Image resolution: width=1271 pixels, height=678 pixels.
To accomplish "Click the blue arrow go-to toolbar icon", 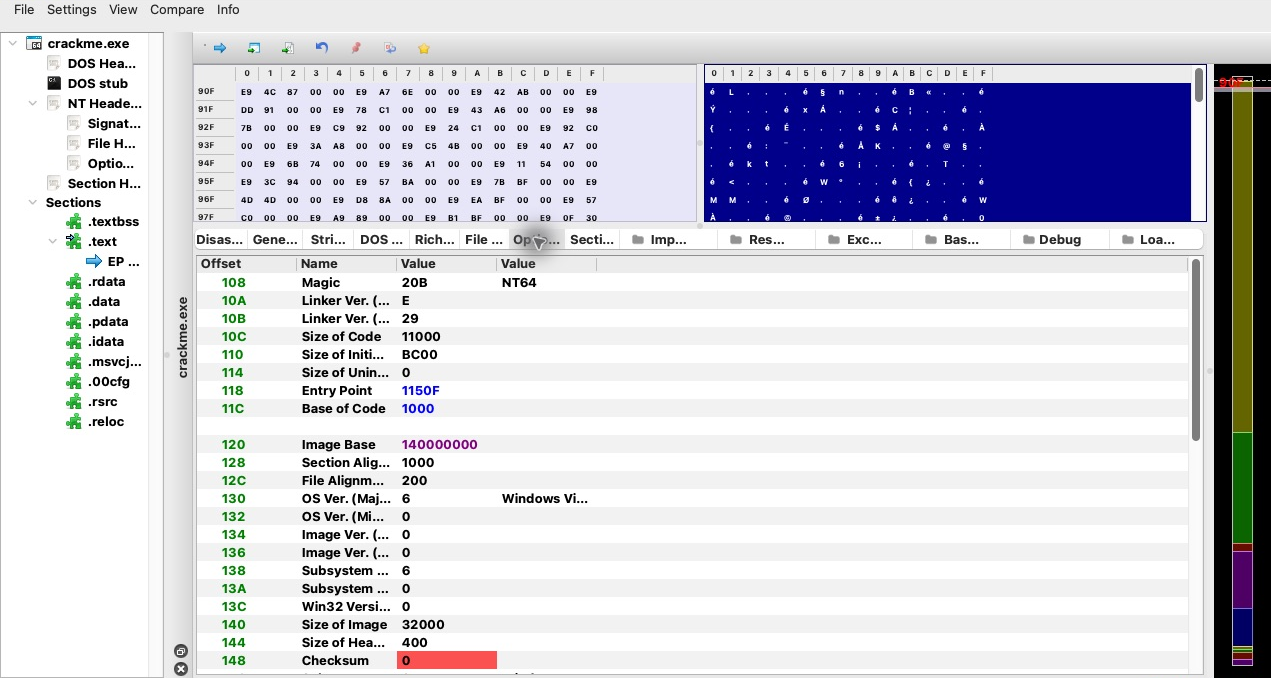I will [220, 48].
